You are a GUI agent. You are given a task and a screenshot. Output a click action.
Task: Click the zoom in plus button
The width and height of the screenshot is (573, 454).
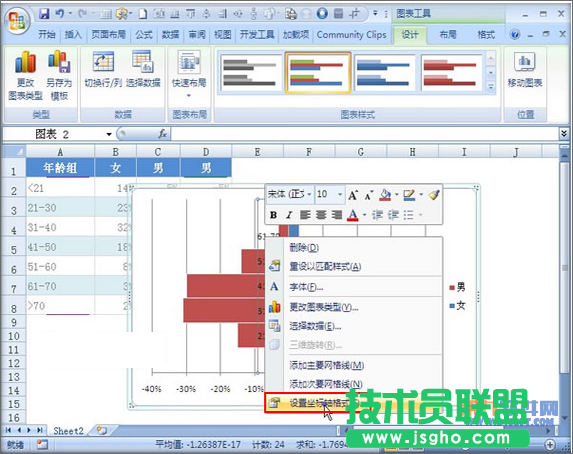tap(550, 444)
